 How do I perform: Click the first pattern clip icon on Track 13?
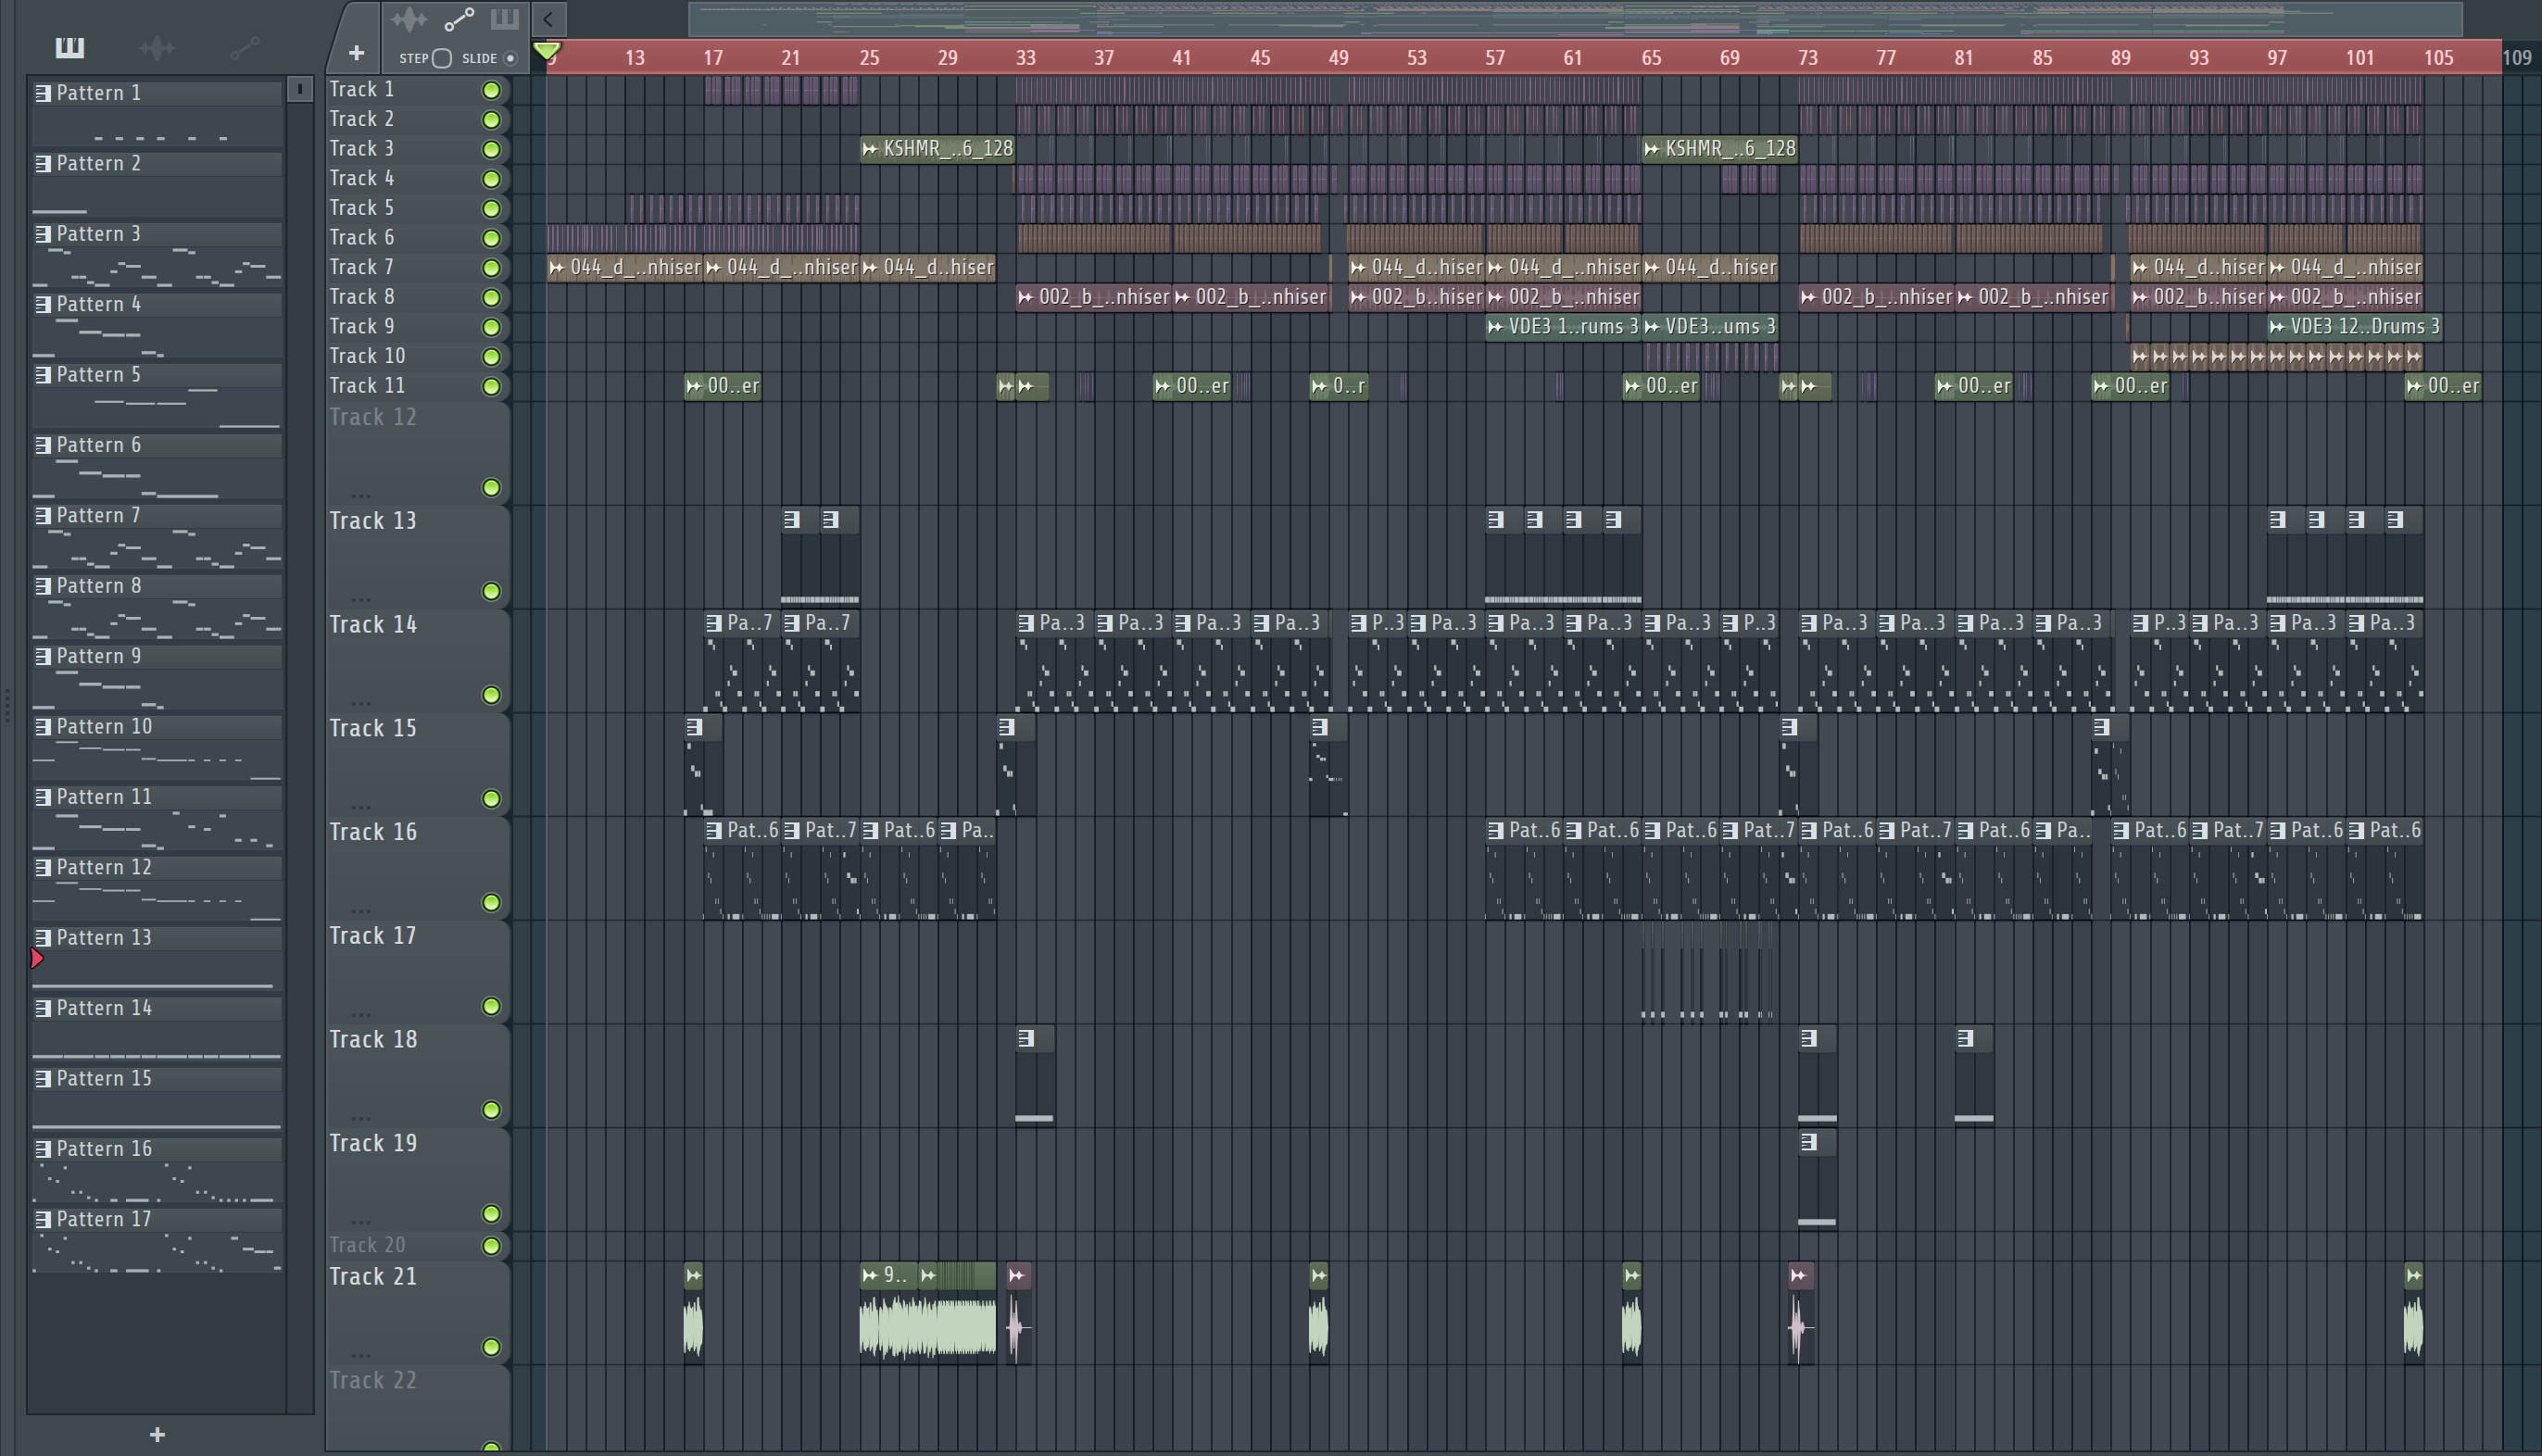click(x=792, y=519)
